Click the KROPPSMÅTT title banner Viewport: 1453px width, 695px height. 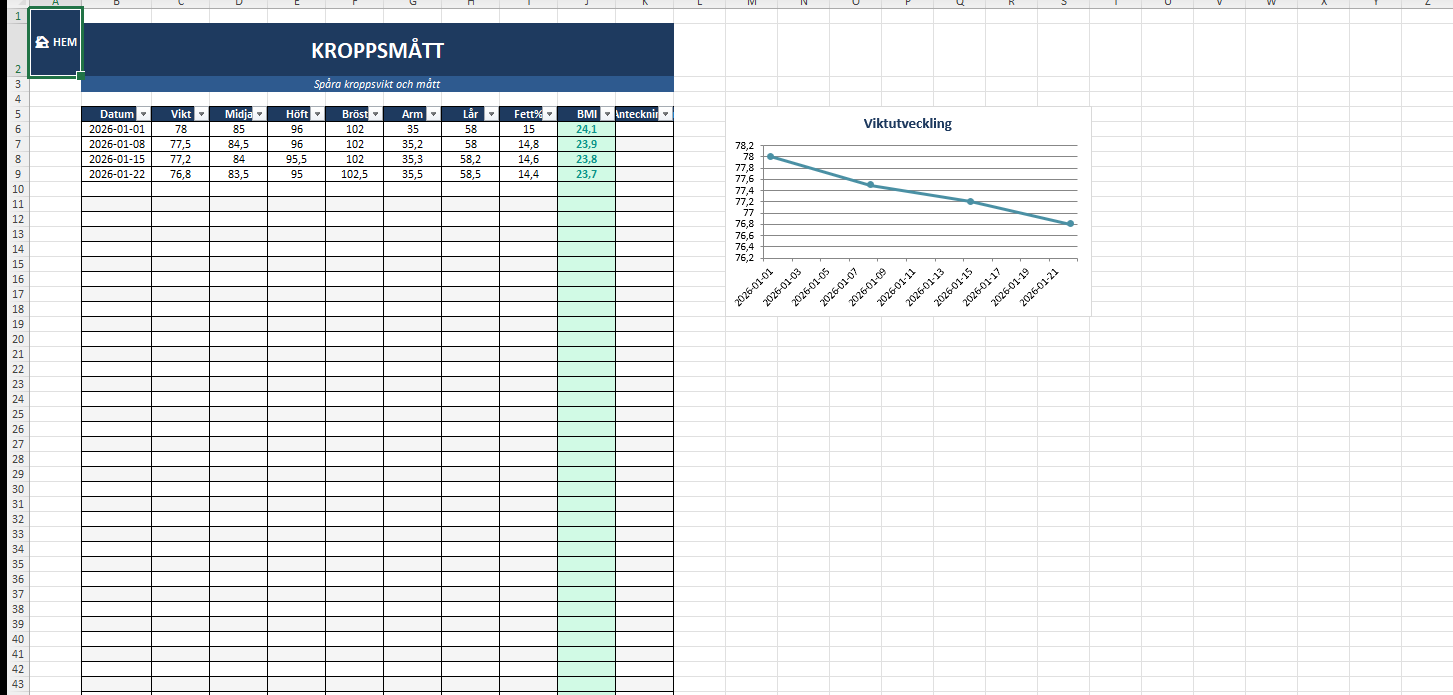(x=378, y=50)
